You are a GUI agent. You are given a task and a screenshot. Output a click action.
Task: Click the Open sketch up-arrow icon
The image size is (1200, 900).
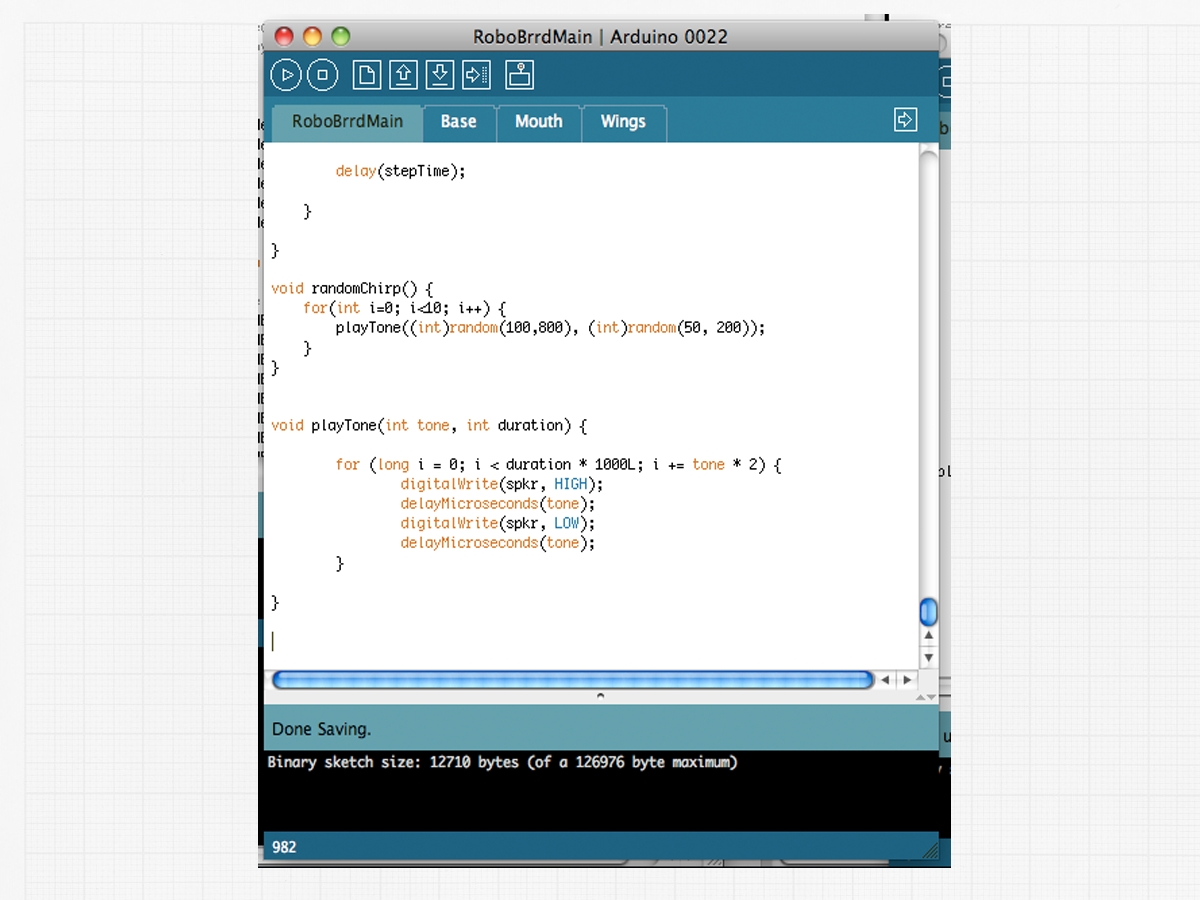coord(403,75)
